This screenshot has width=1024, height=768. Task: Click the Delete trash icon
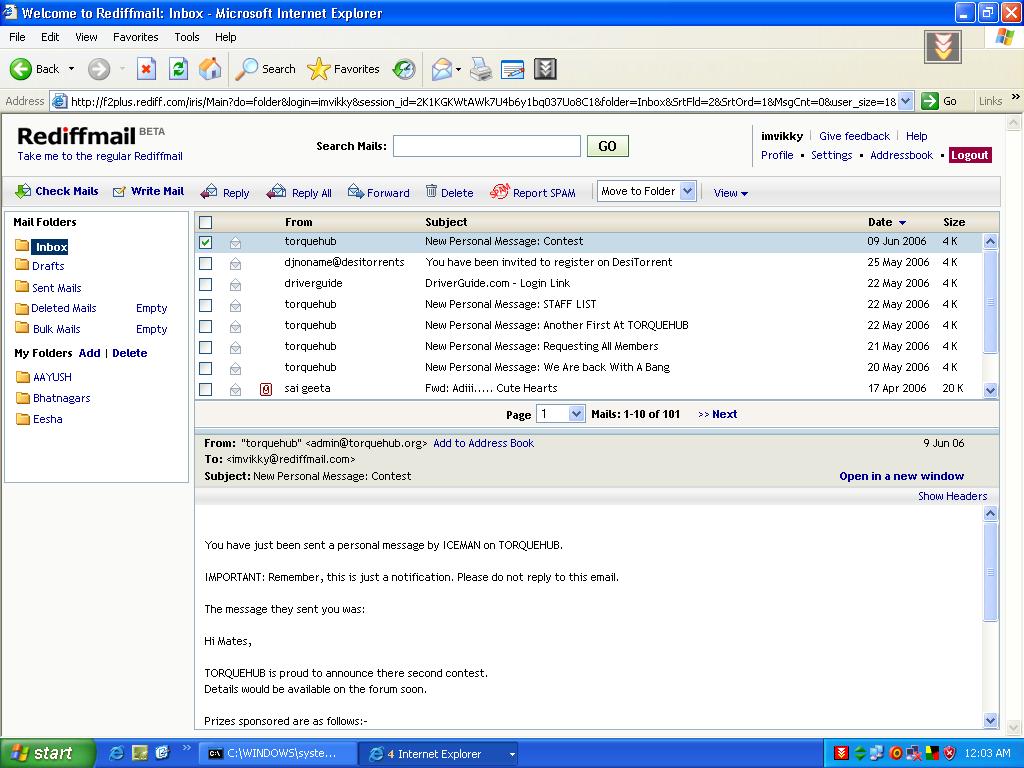tap(431, 191)
